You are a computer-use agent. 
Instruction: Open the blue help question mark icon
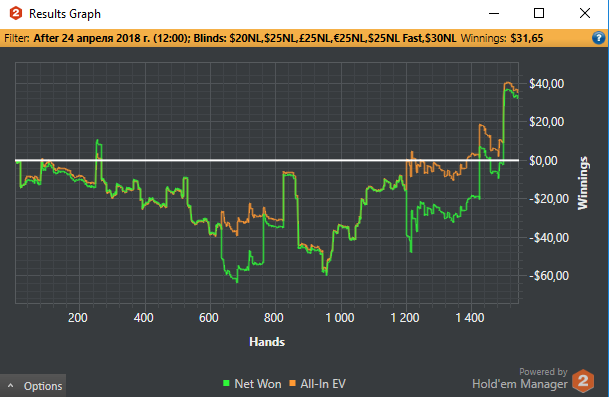click(x=598, y=38)
